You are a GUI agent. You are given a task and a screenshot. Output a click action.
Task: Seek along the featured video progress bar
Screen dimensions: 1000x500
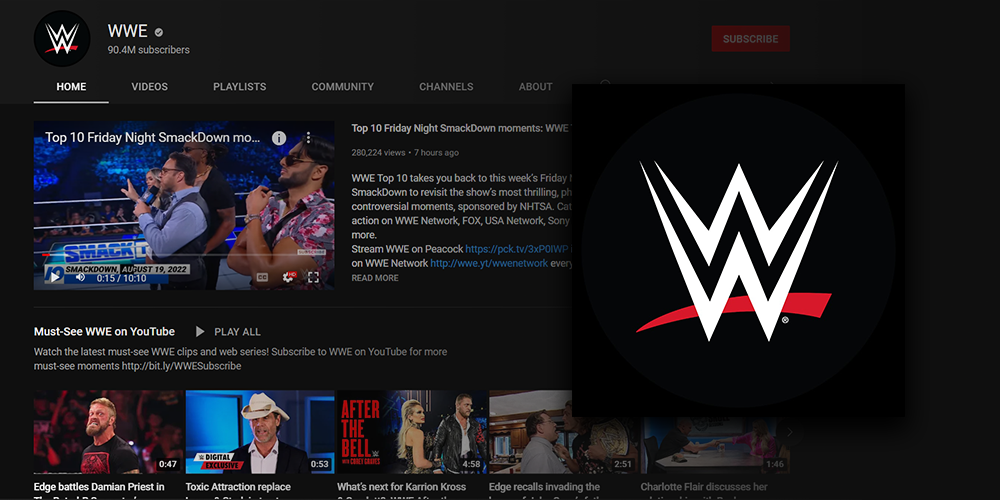coord(184,254)
